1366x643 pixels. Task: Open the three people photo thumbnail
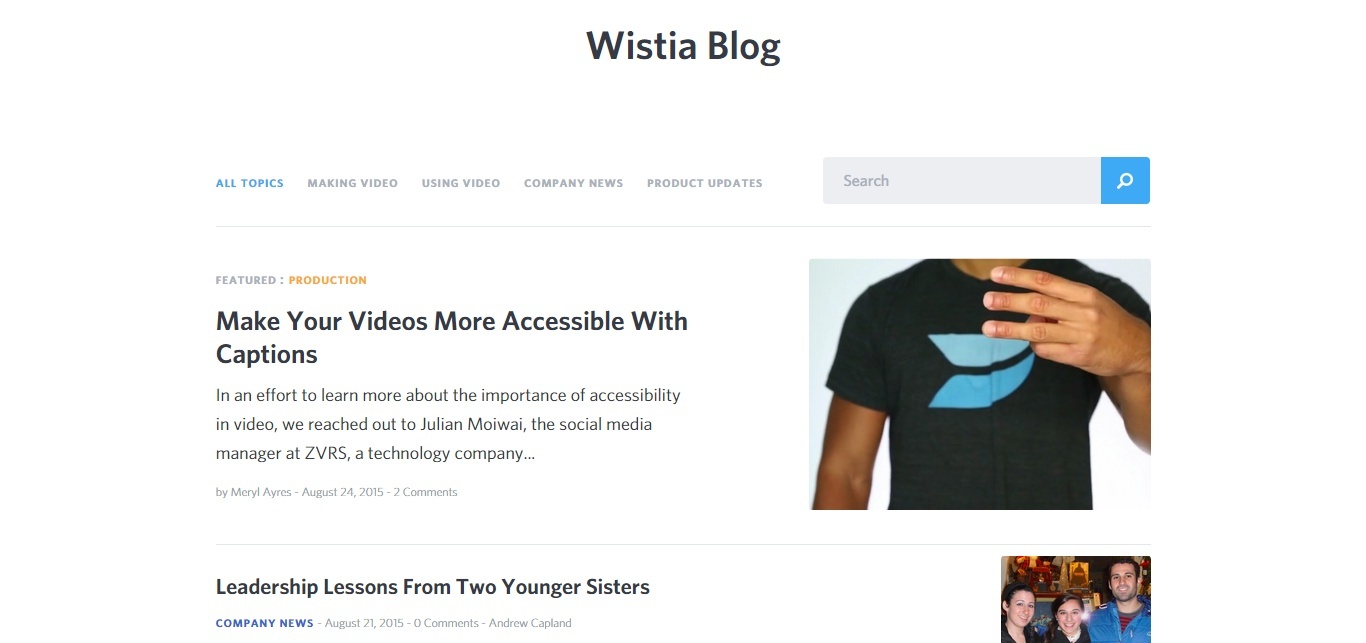(1076, 599)
